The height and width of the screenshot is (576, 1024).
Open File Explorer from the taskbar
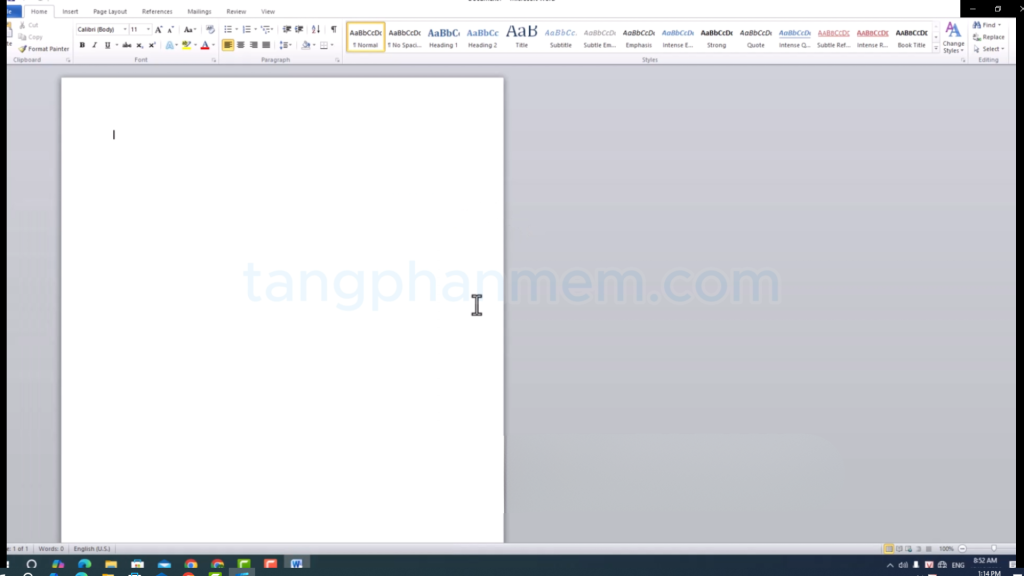111,564
